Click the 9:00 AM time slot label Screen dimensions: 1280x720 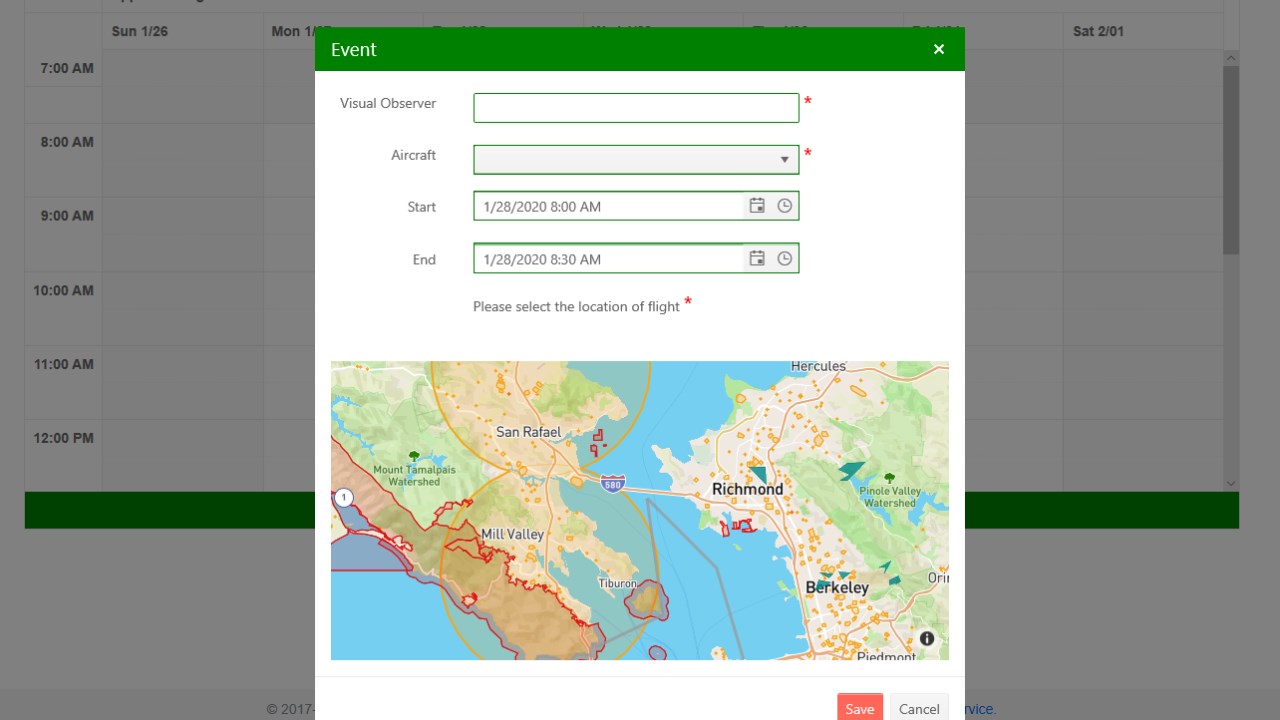67,216
